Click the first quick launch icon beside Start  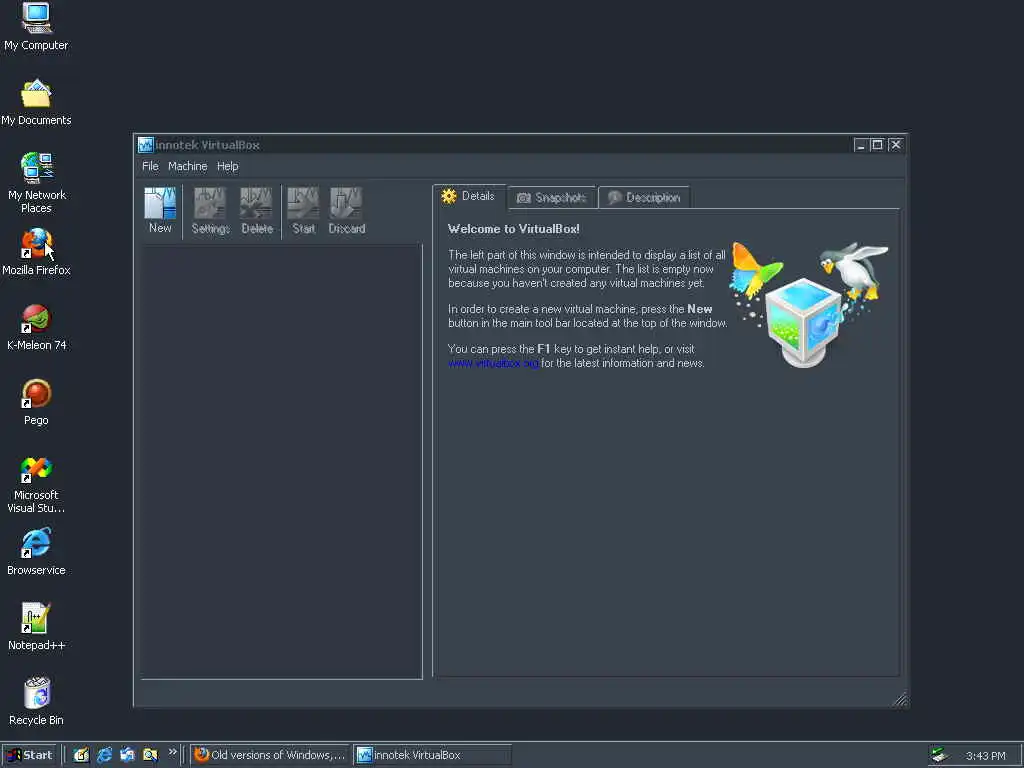coord(81,755)
